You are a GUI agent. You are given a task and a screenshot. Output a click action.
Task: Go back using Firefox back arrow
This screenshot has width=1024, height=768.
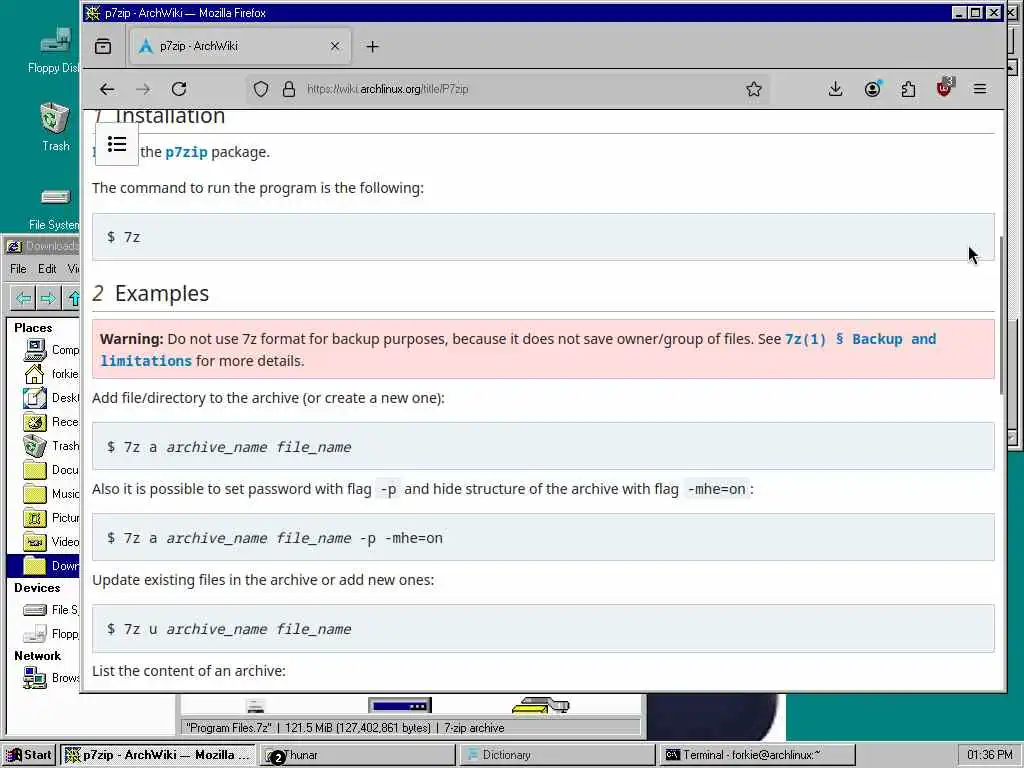107,89
